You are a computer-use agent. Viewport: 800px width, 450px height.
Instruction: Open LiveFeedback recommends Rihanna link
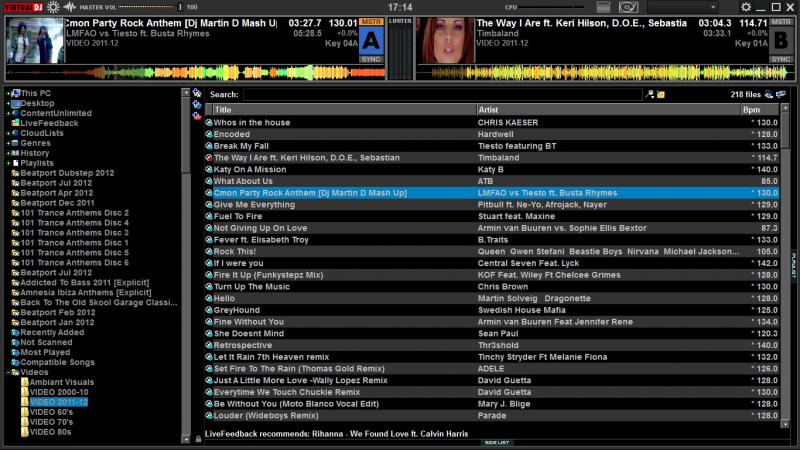(x=336, y=434)
